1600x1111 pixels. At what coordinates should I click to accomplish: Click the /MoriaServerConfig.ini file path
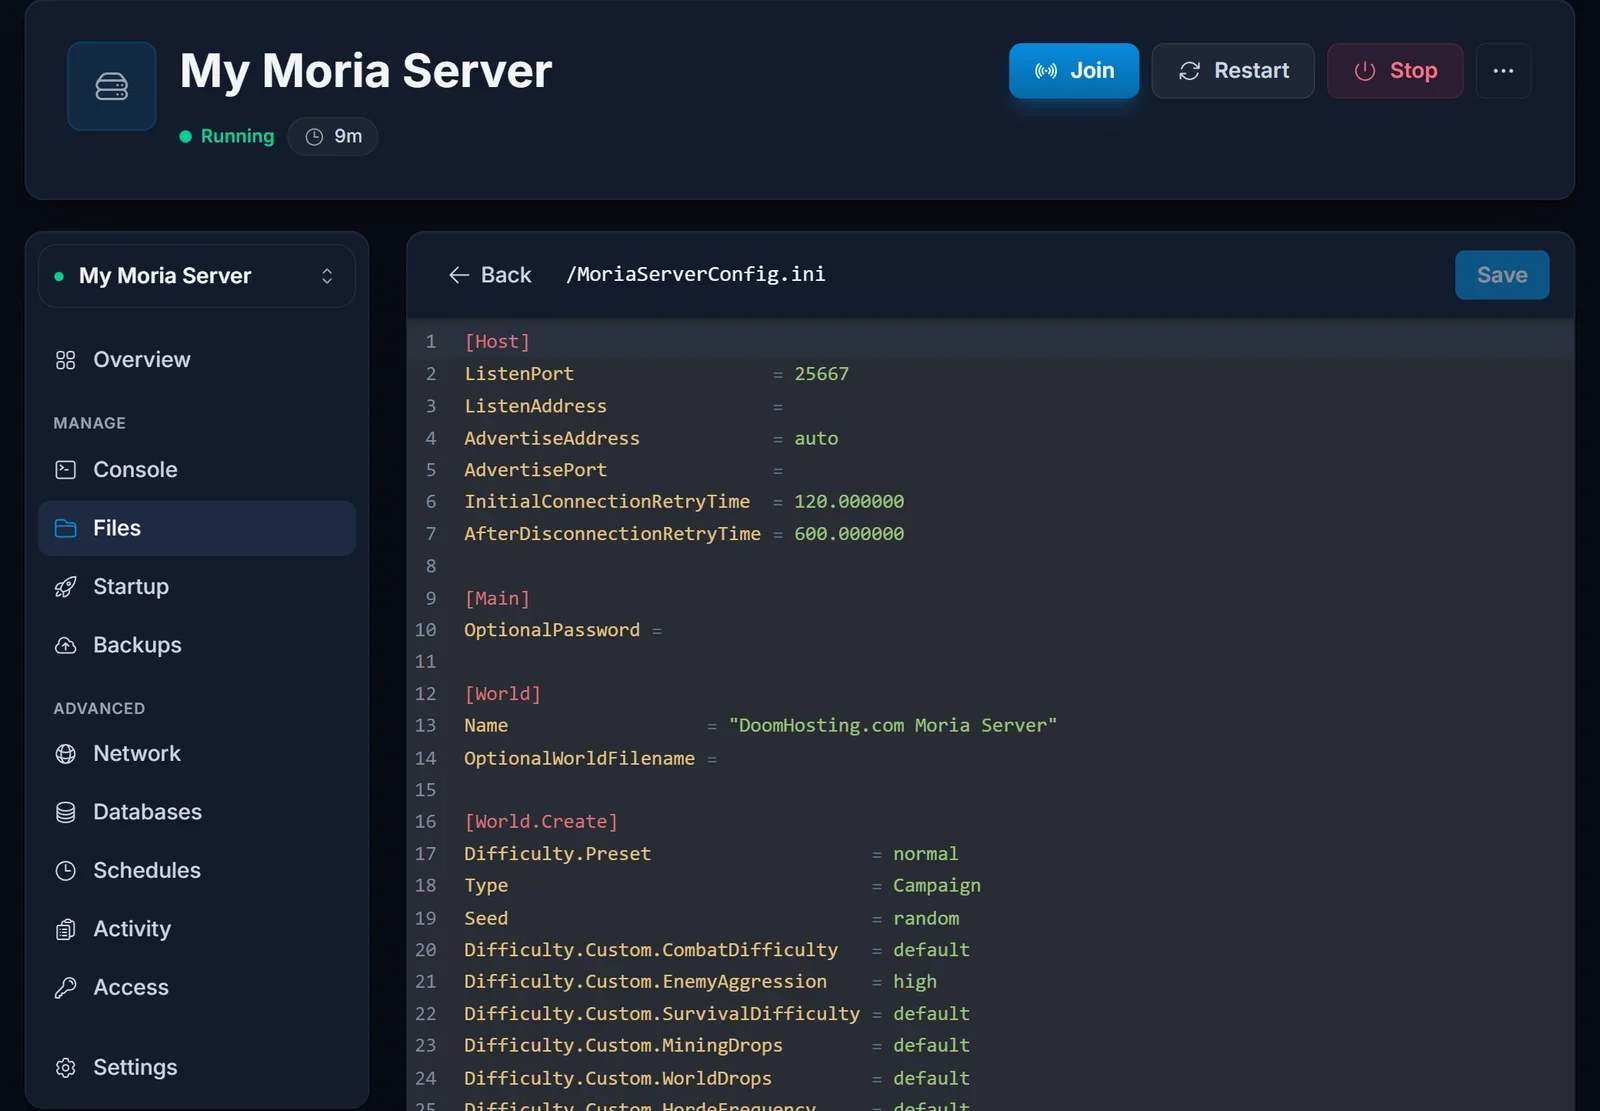pos(696,274)
